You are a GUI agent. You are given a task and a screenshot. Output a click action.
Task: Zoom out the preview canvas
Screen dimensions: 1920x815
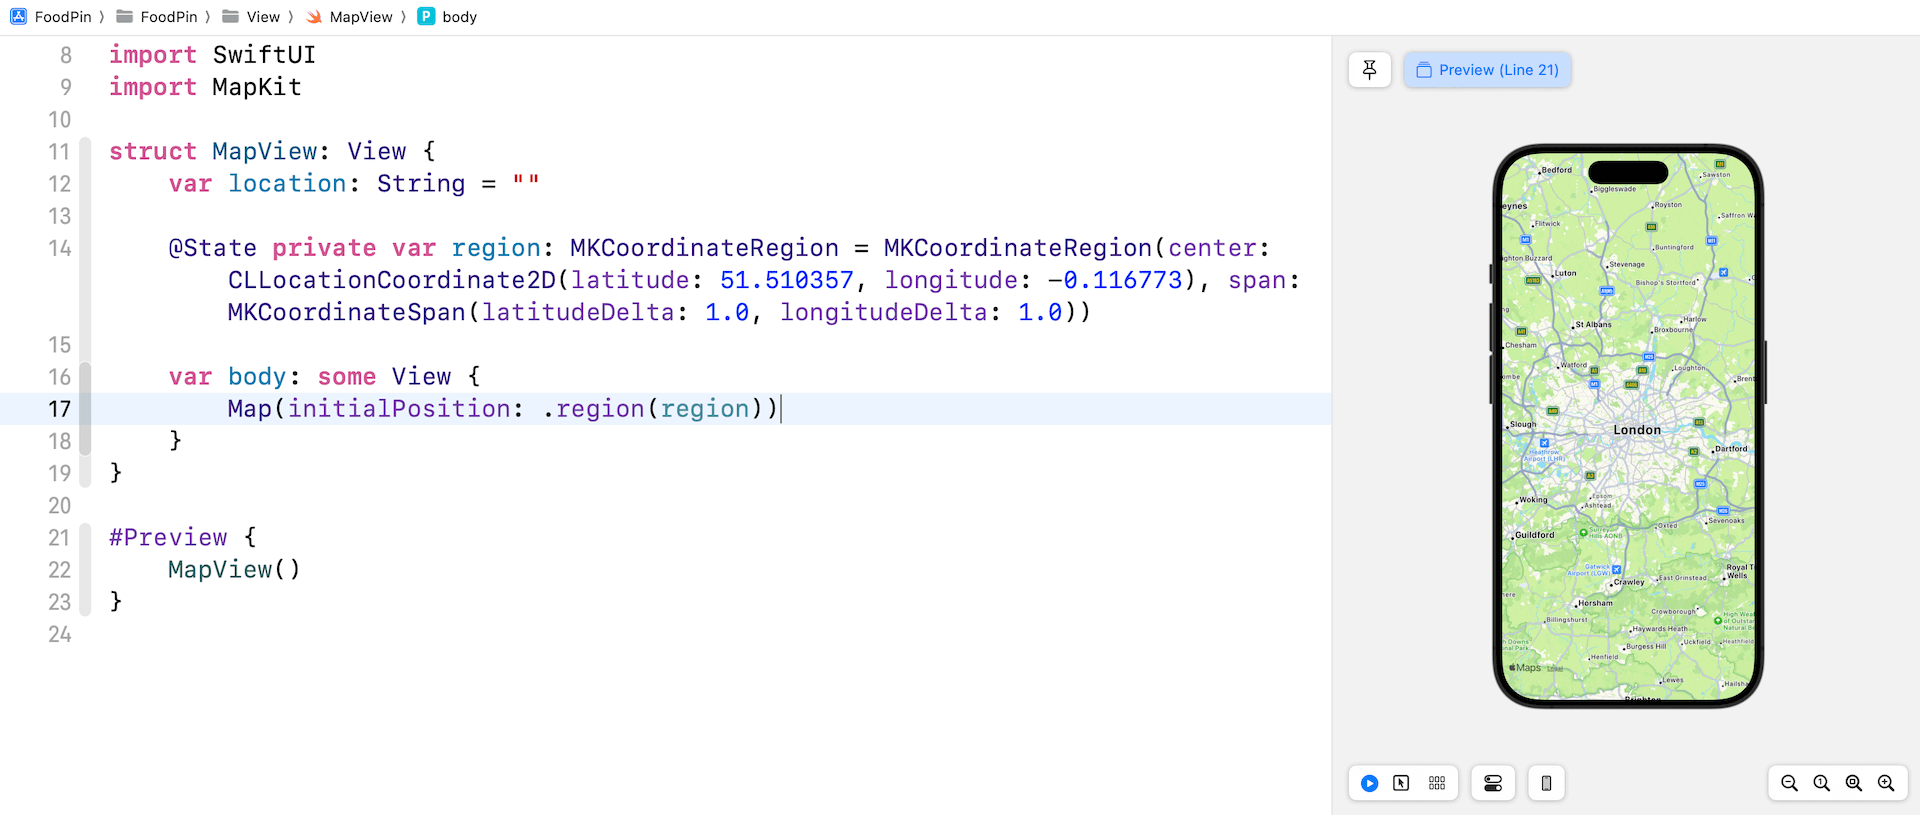1790,783
